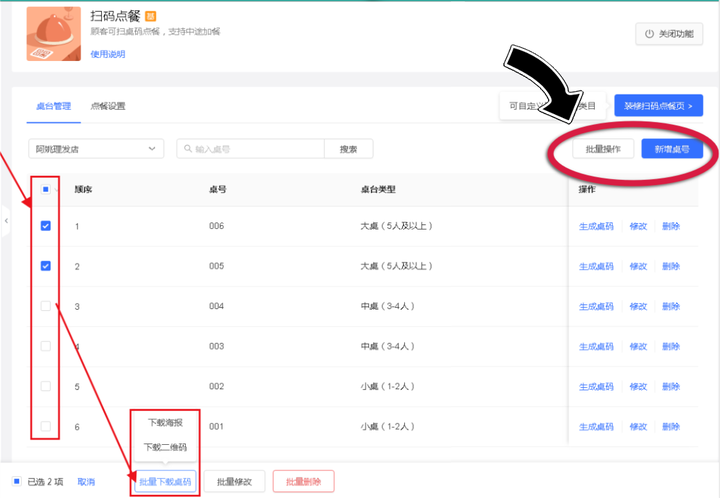Uncheck the checkbox for table 005

pos(46,267)
